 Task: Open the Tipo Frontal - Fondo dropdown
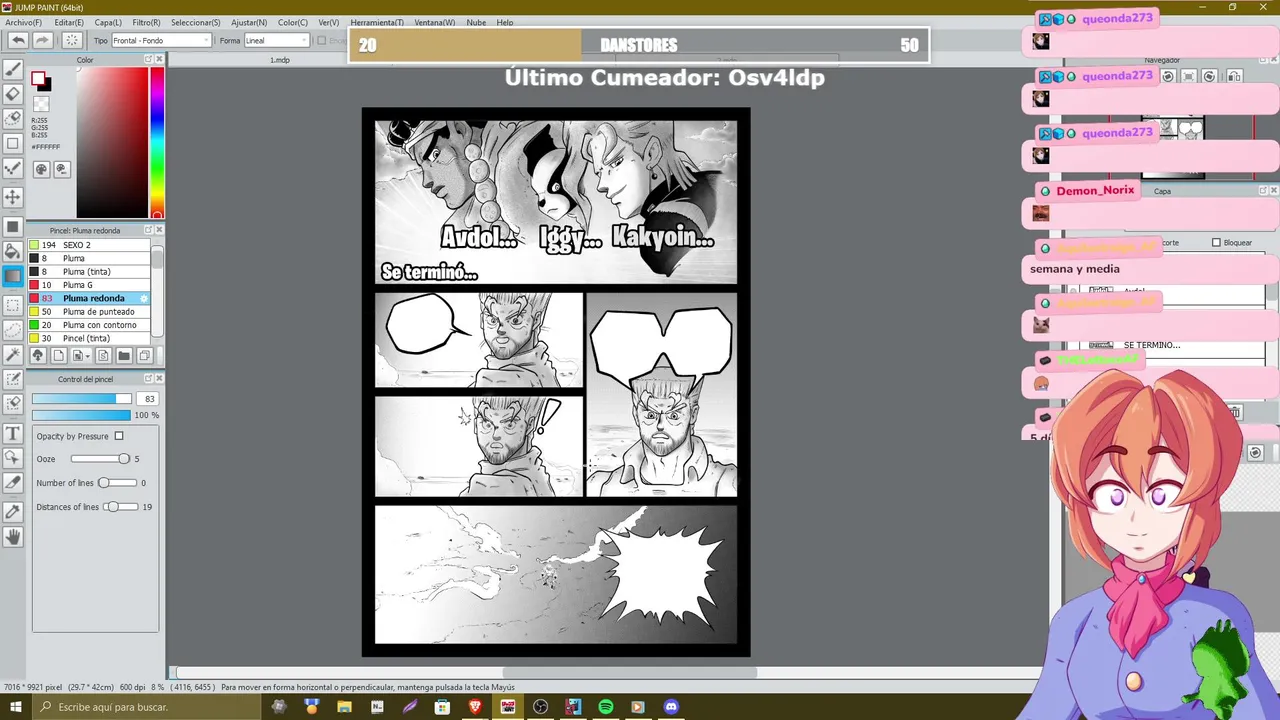161,41
